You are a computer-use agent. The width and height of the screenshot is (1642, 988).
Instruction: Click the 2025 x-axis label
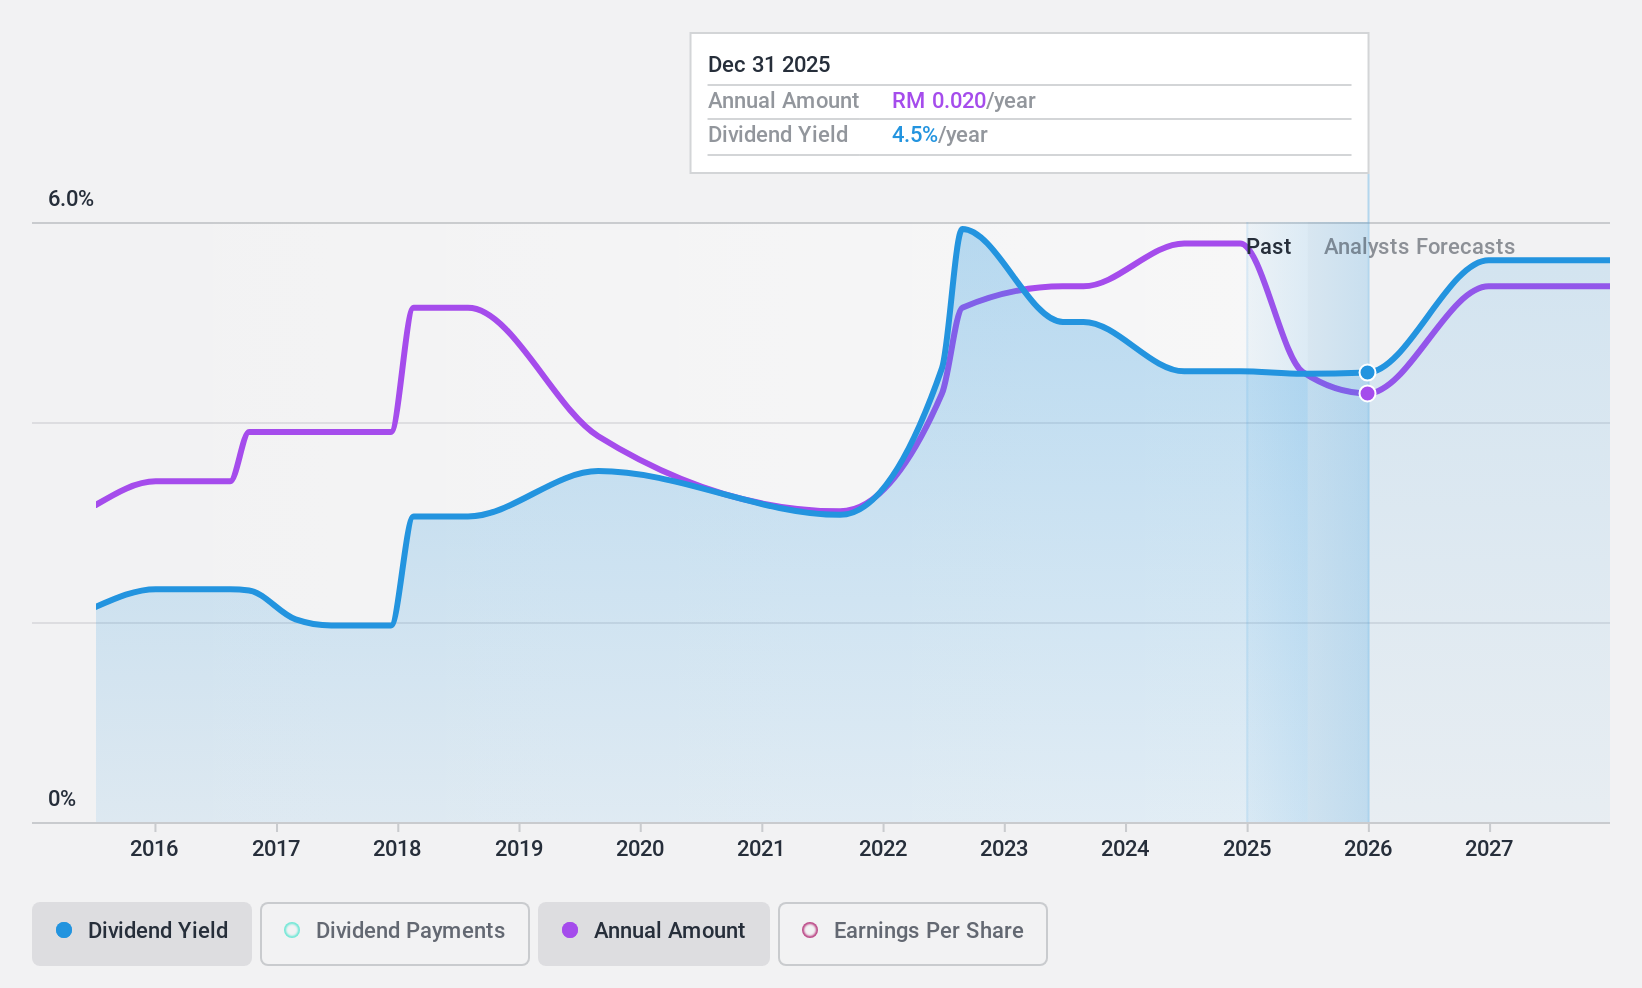[1247, 849]
